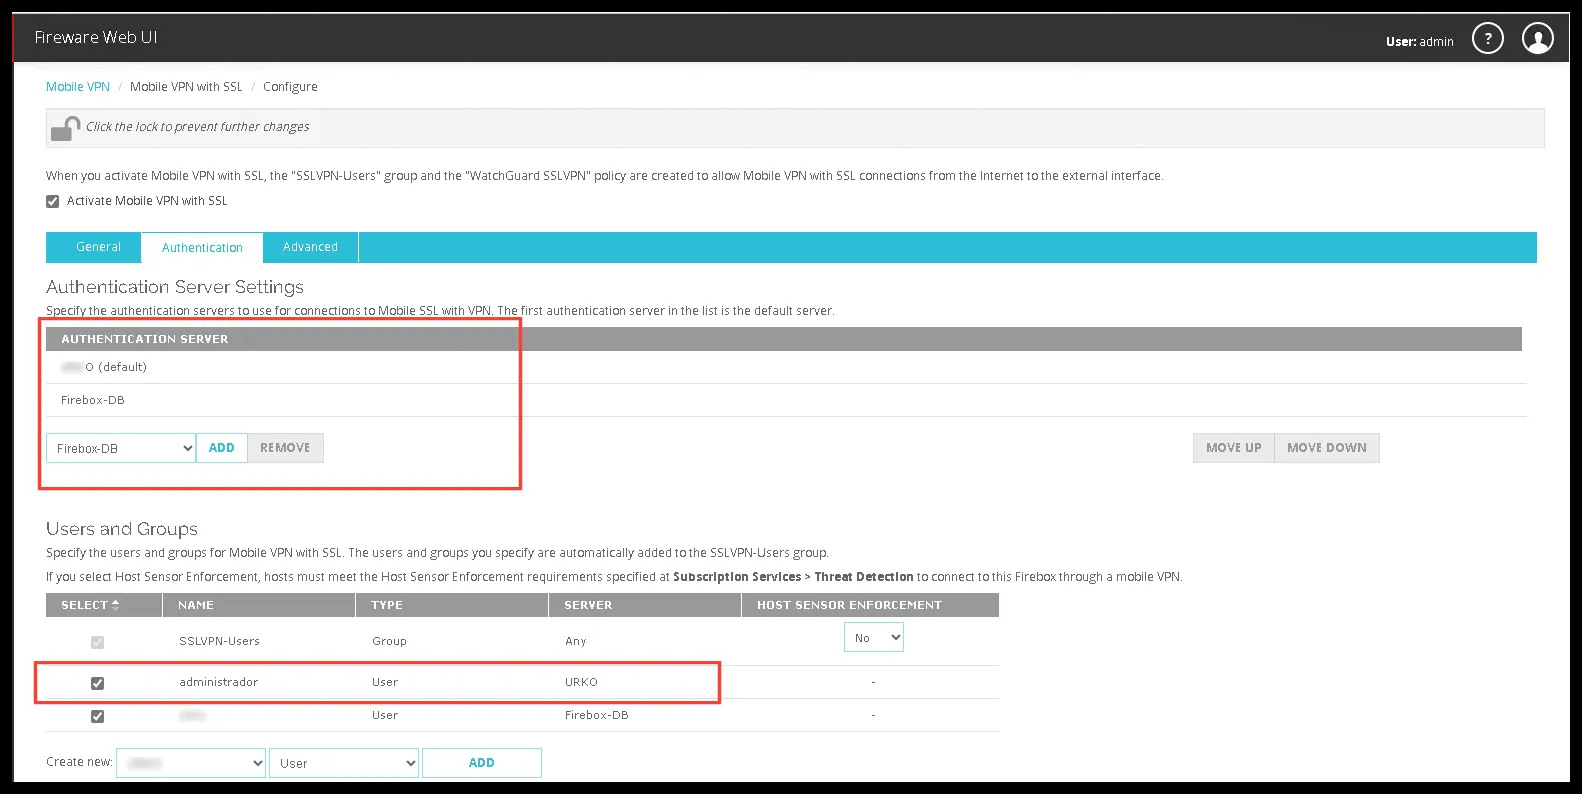The height and width of the screenshot is (794, 1582).
Task: Open the help question mark icon
Action: point(1487,39)
